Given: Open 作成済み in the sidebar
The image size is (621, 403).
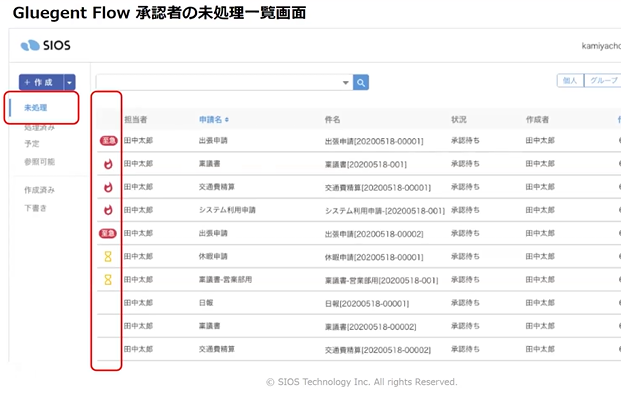Looking at the screenshot, I should tap(39, 190).
